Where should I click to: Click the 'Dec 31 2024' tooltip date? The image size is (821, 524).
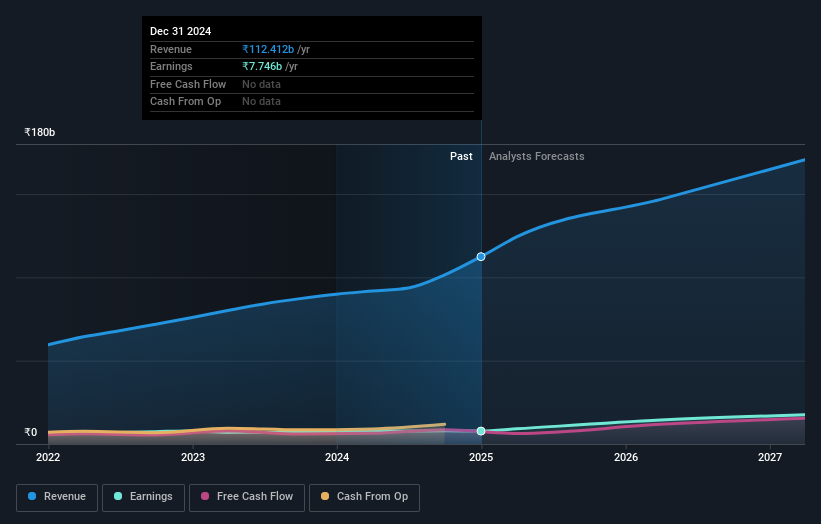point(181,31)
